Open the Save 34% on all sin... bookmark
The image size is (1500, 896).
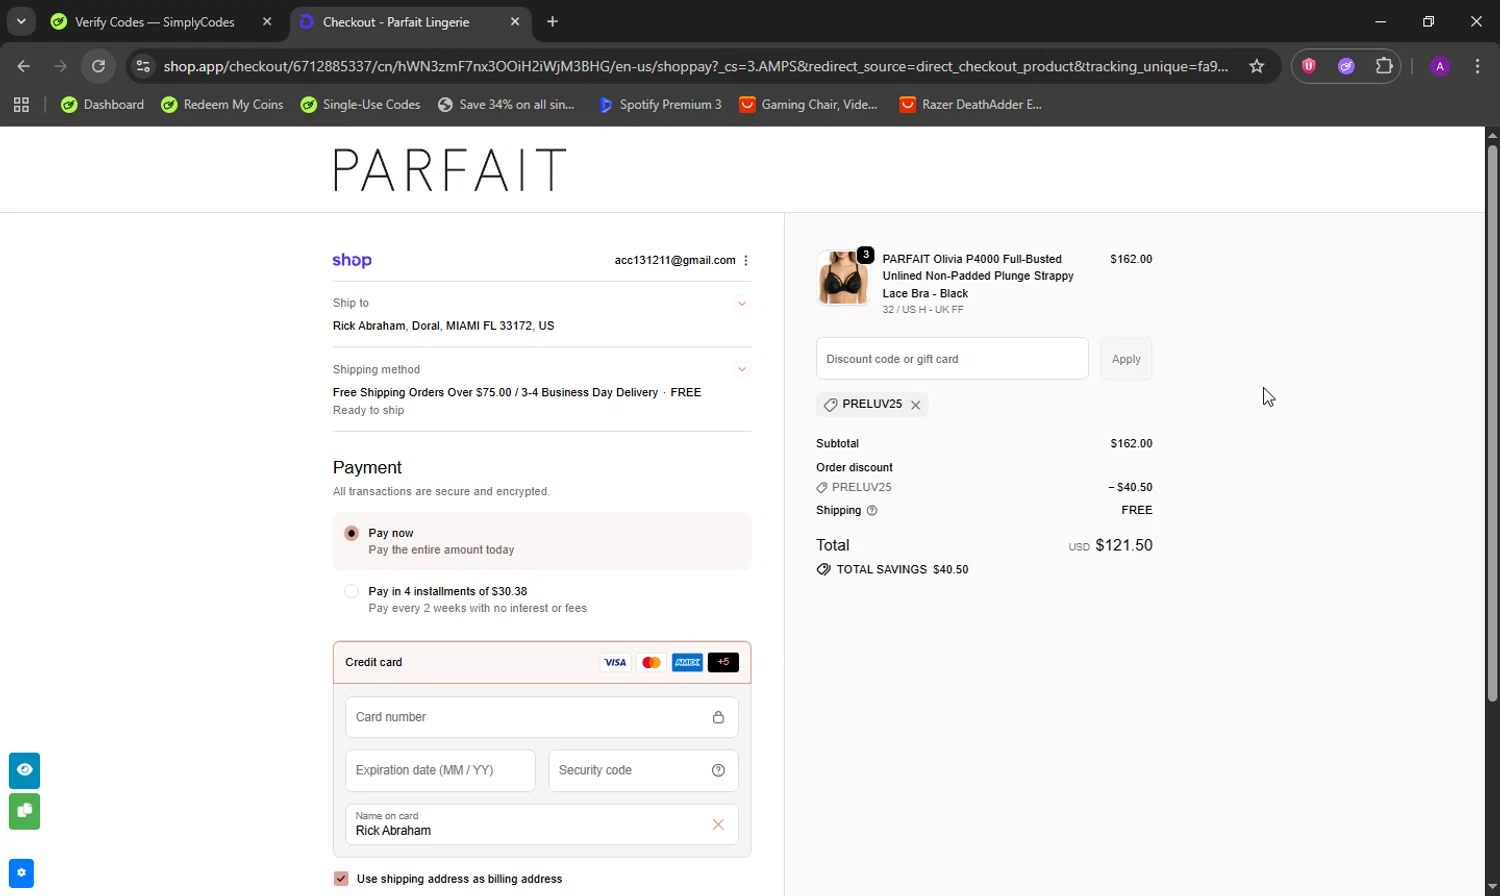(506, 104)
